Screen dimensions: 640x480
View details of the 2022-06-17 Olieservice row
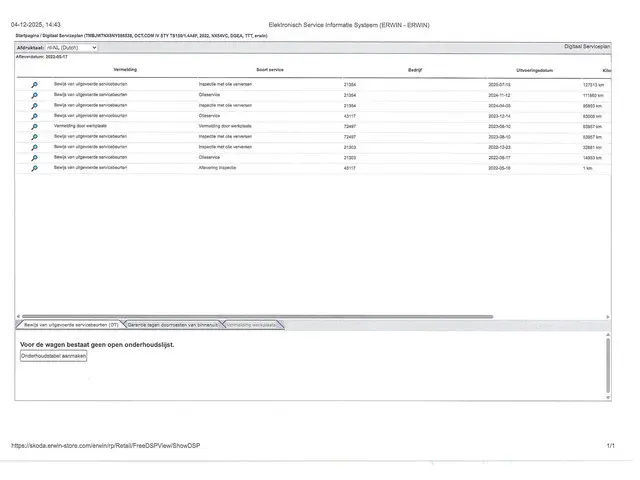[34, 158]
